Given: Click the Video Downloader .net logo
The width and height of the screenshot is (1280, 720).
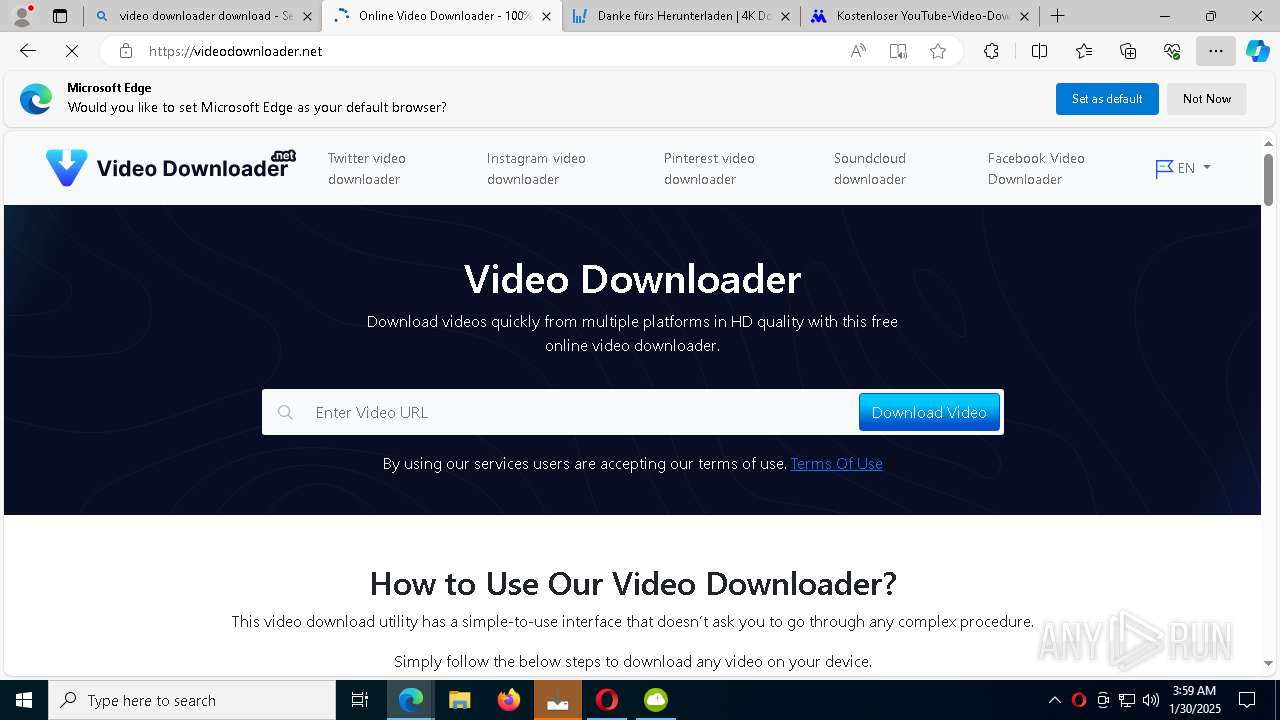Looking at the screenshot, I should 171,167.
